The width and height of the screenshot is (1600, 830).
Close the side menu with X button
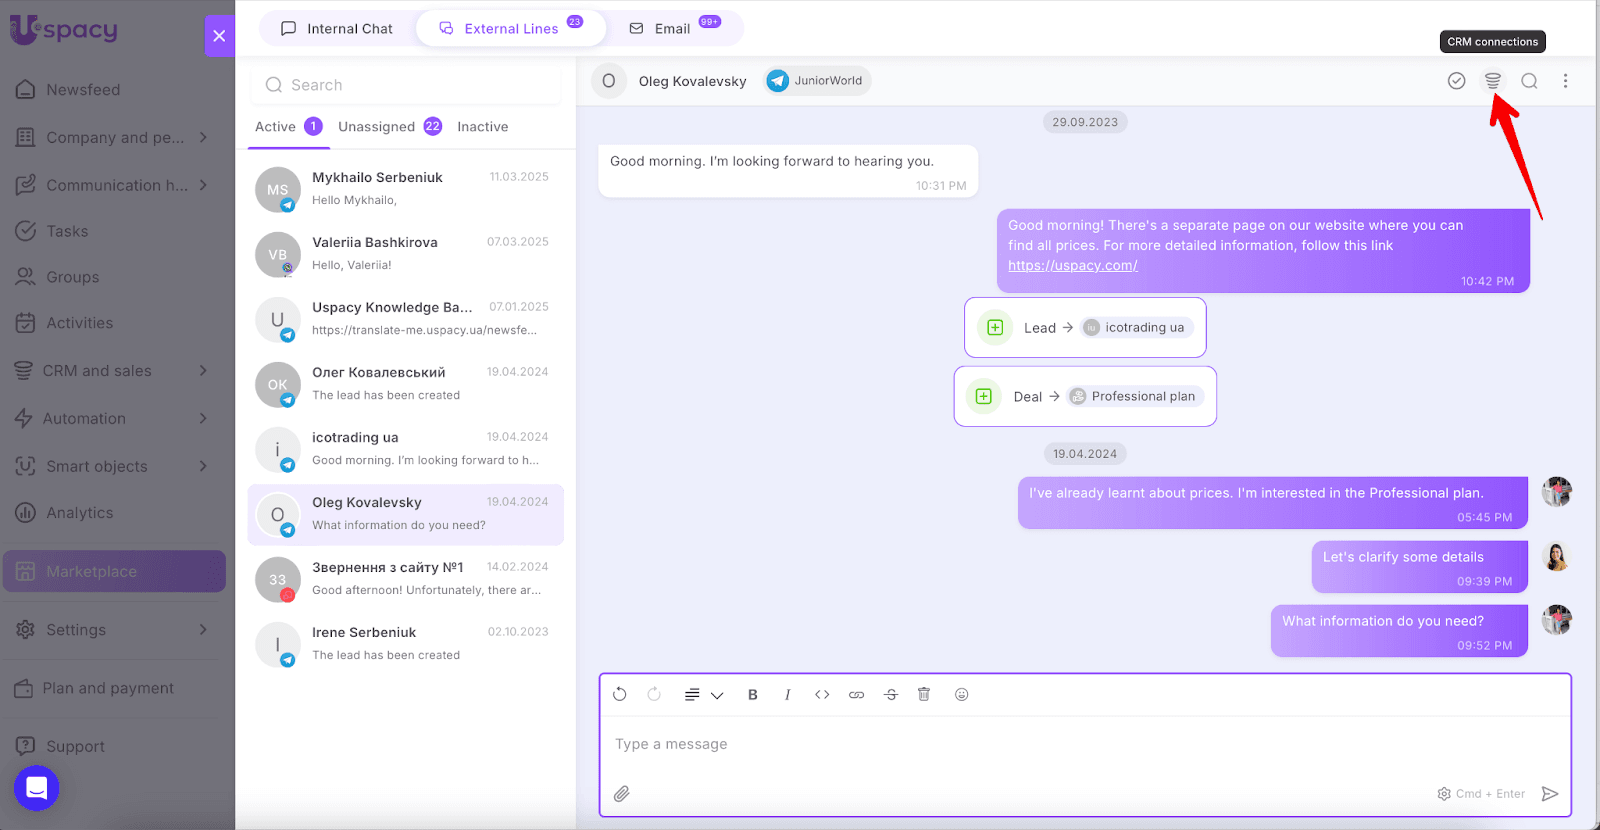(x=220, y=36)
